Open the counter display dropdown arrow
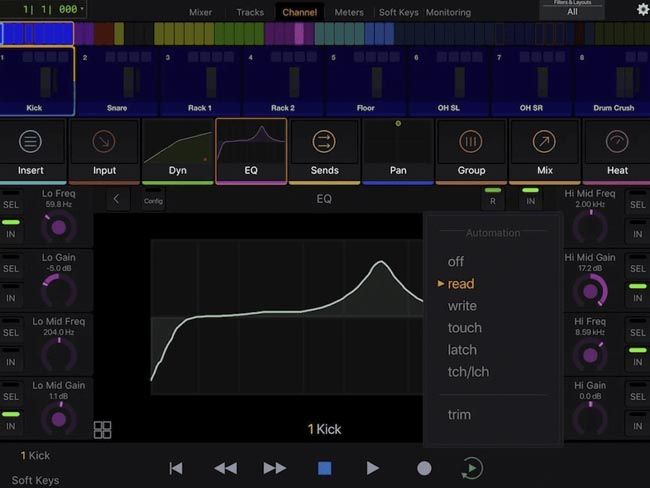This screenshot has height=488, width=650. pos(82,9)
